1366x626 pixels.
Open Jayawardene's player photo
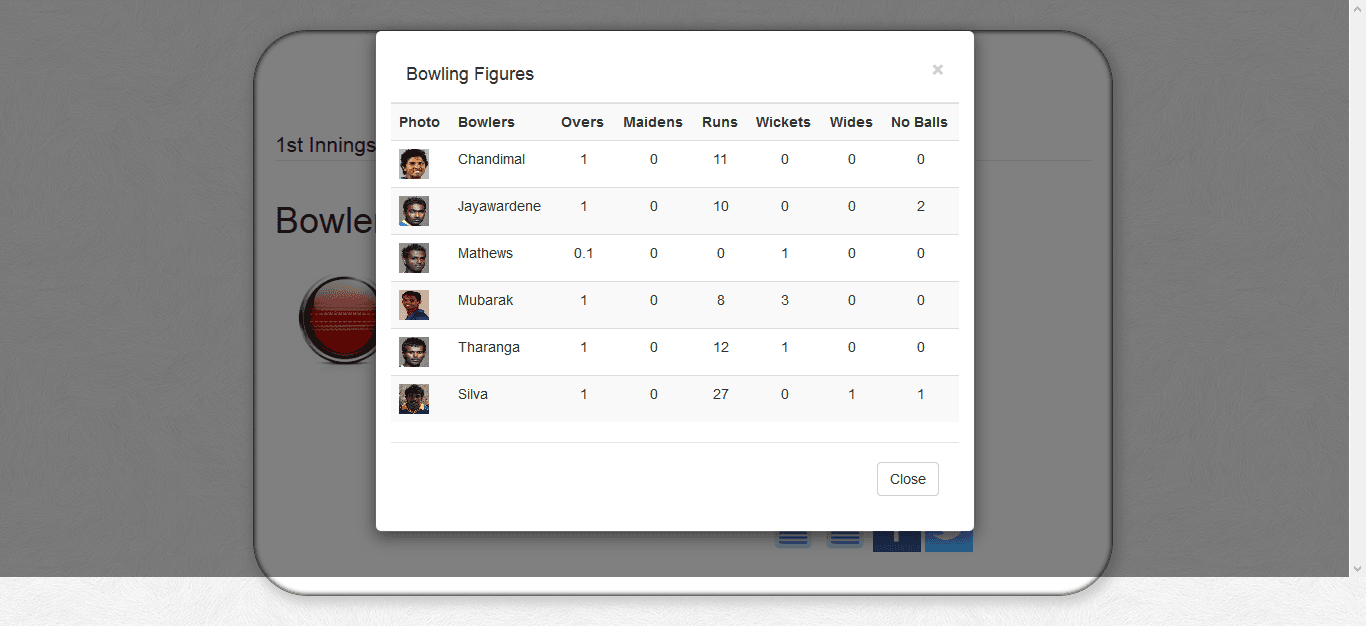414,211
